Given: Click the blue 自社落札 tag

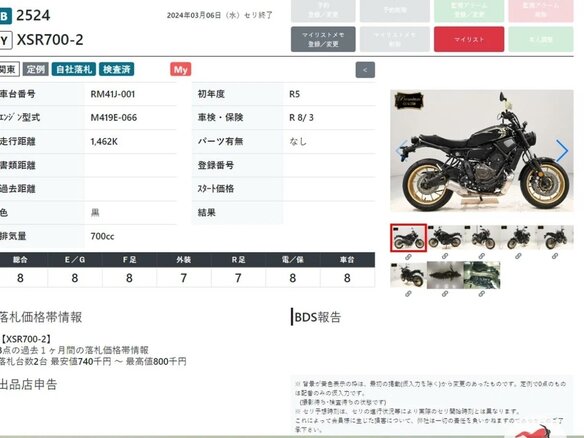Looking at the screenshot, I should tap(74, 69).
